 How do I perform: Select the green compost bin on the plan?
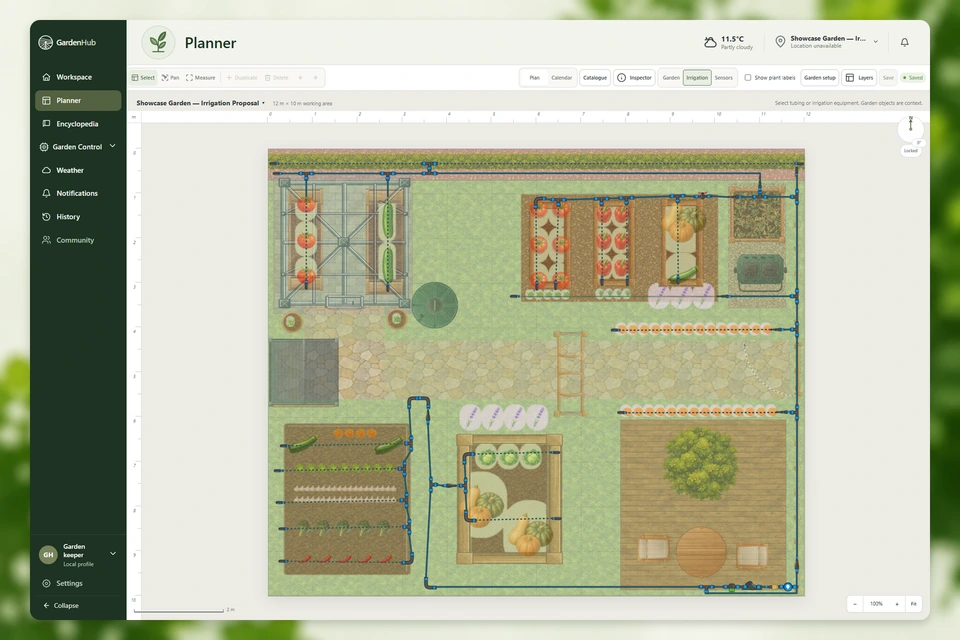760,273
